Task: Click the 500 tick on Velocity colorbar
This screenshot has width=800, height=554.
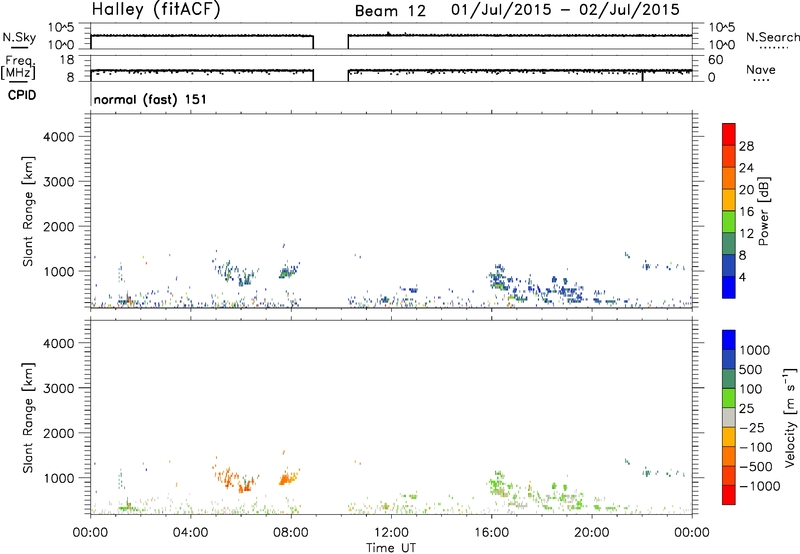Action: pos(751,370)
